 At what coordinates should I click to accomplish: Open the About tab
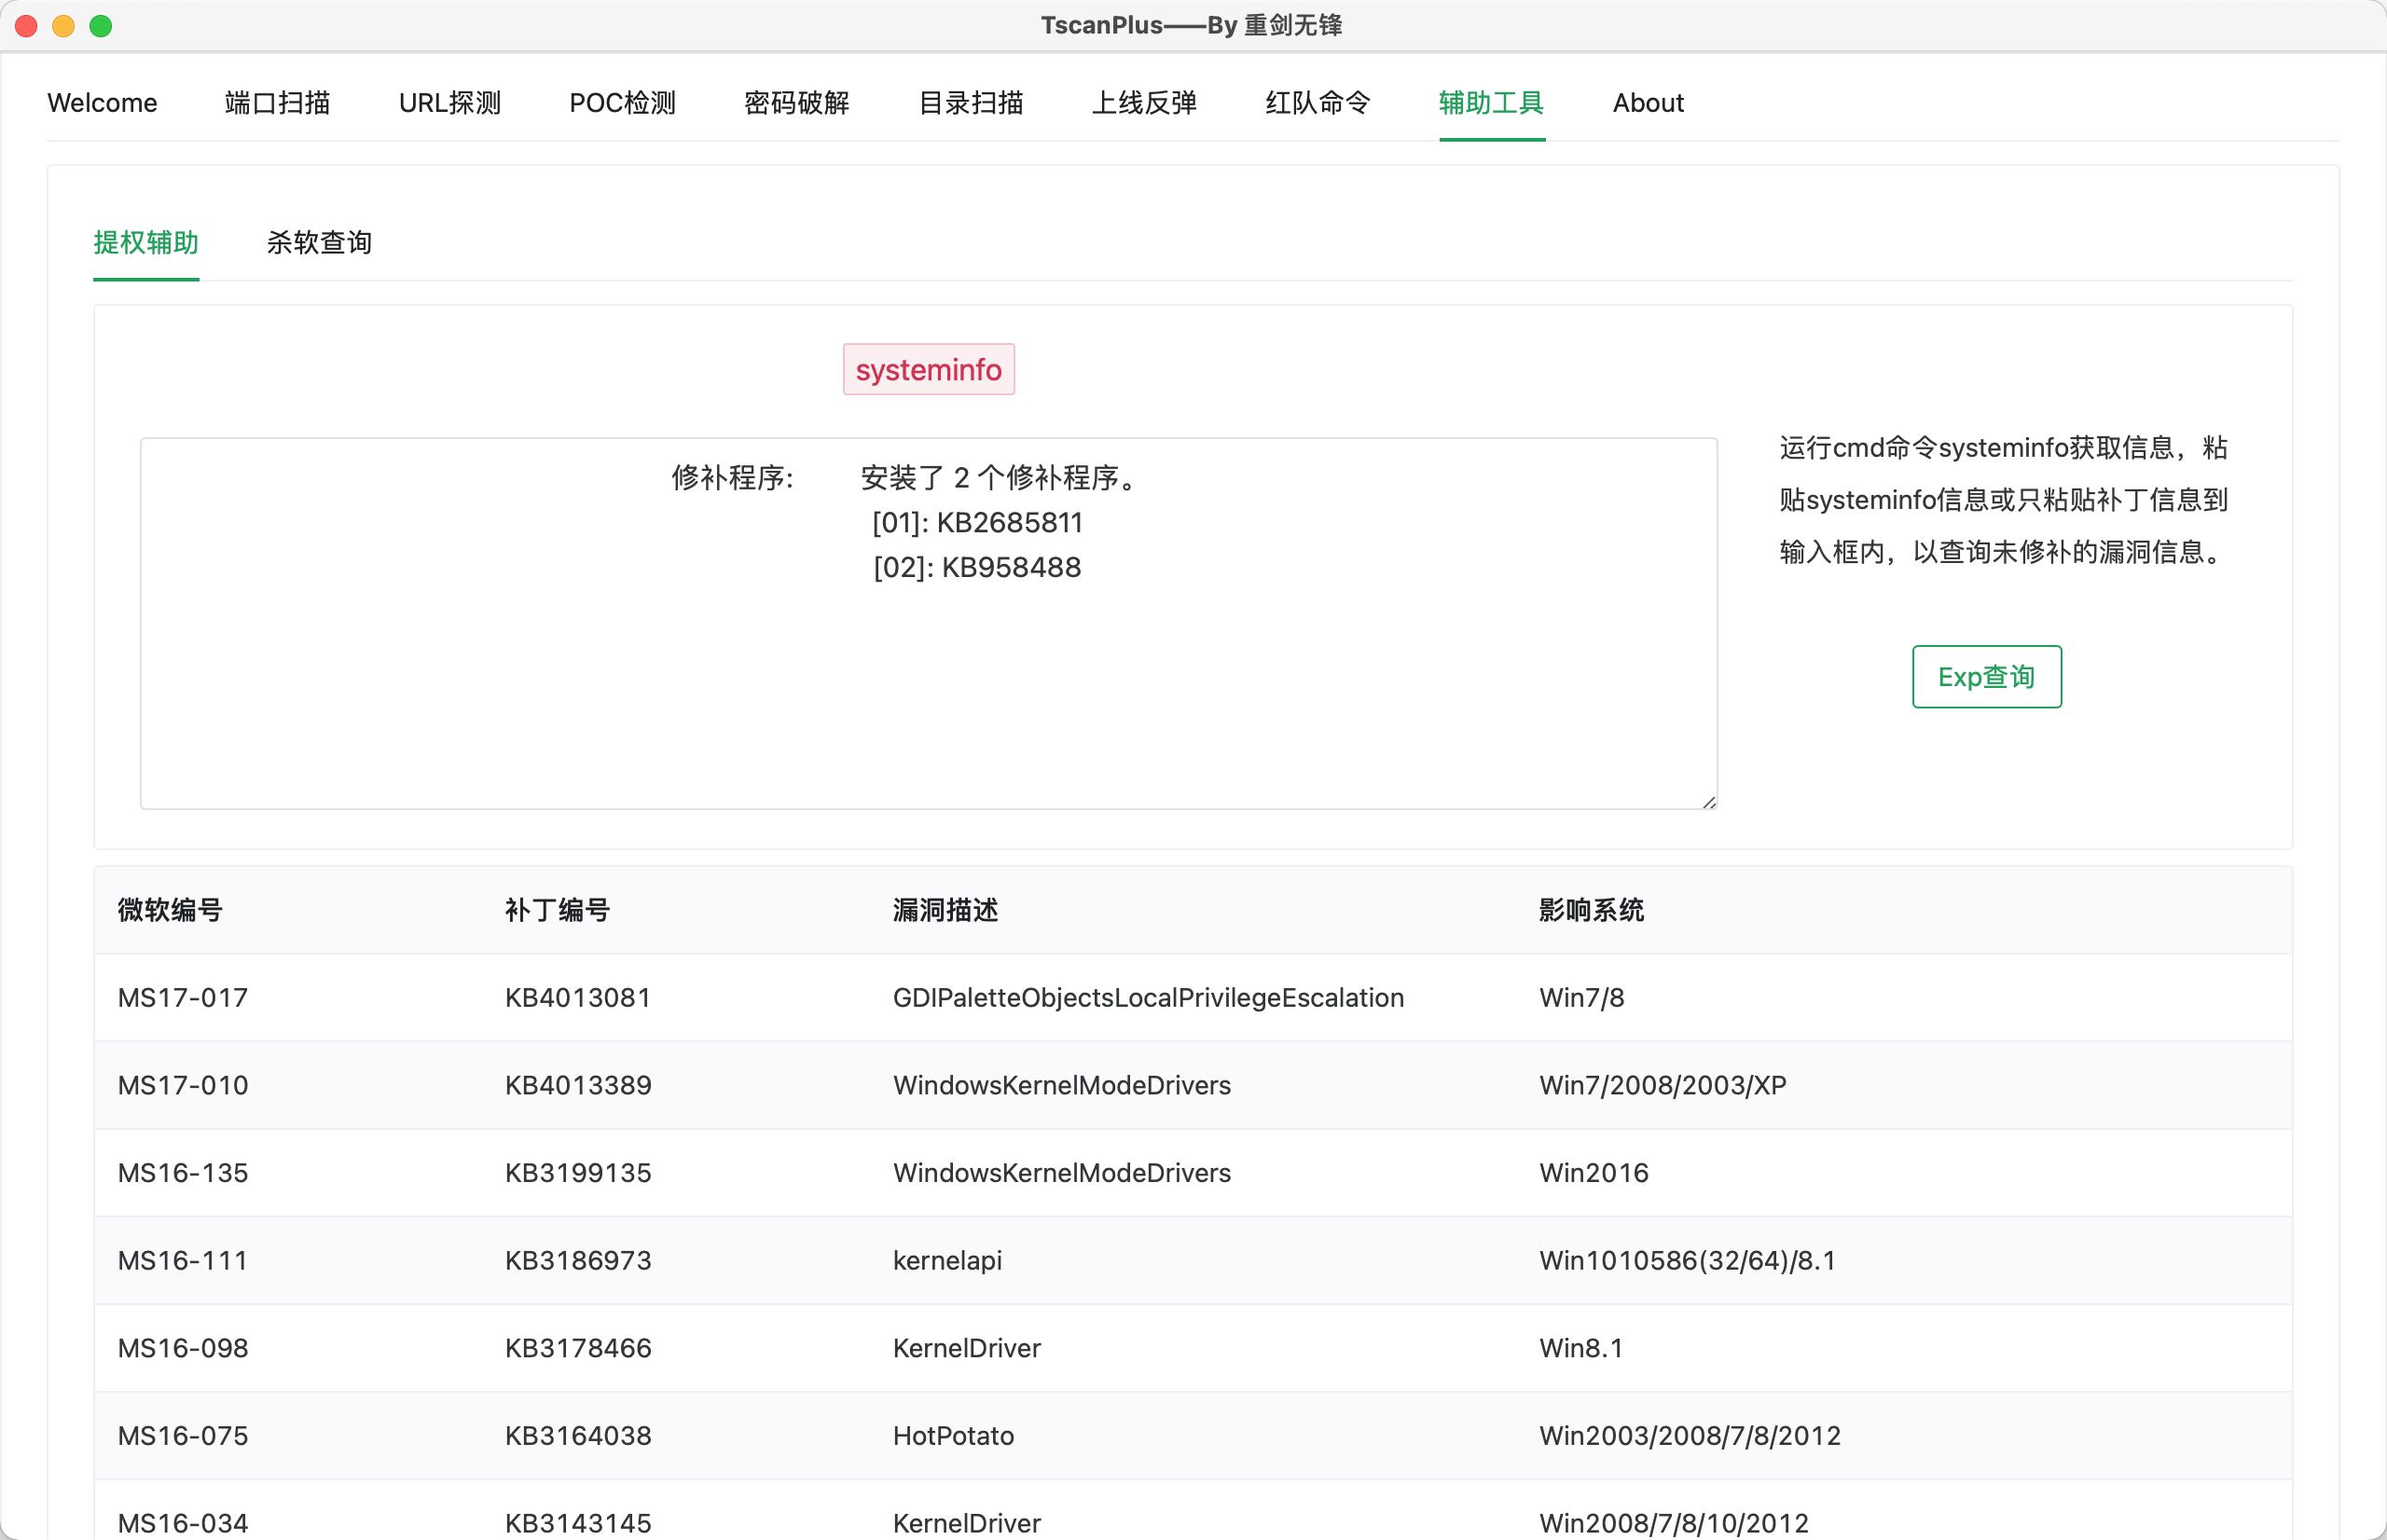tap(1647, 103)
